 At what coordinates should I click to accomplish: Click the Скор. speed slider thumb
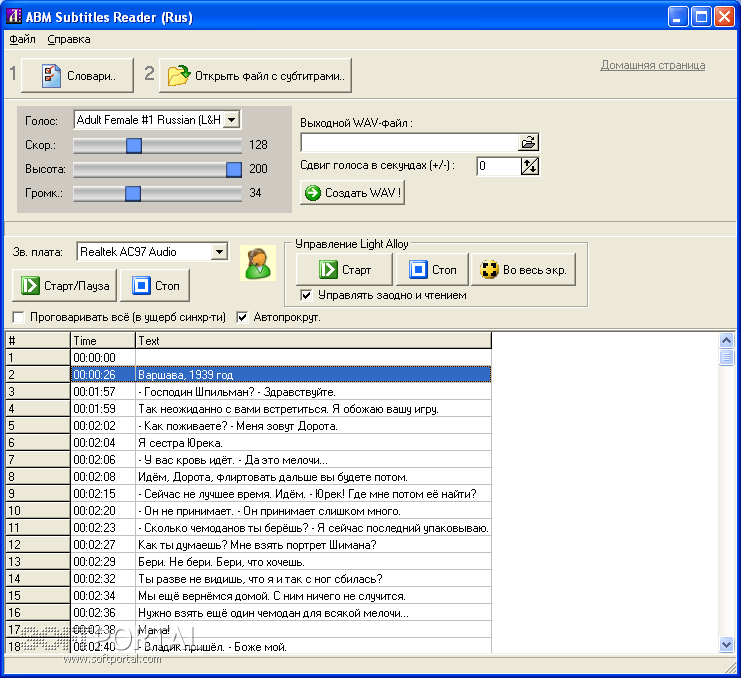coord(134,146)
